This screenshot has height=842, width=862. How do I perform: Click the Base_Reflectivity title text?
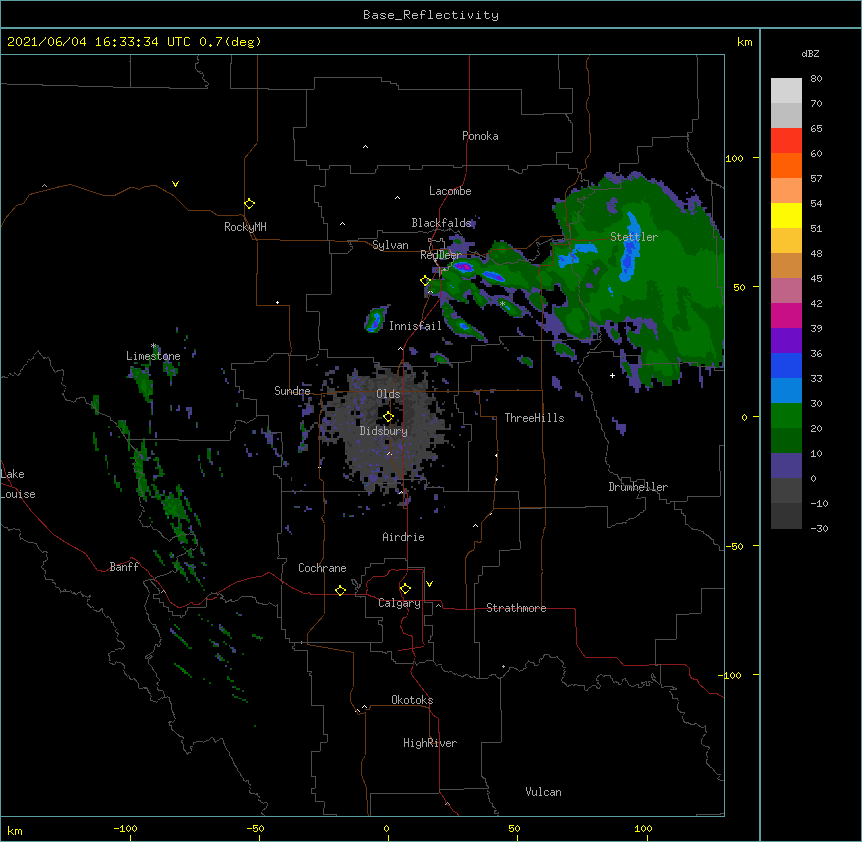pyautogui.click(x=431, y=15)
